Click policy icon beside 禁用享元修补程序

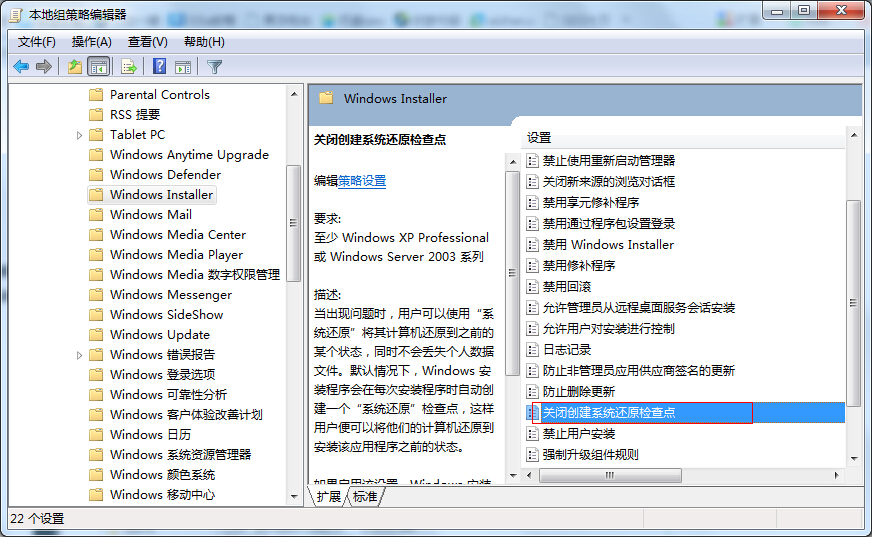(x=532, y=203)
